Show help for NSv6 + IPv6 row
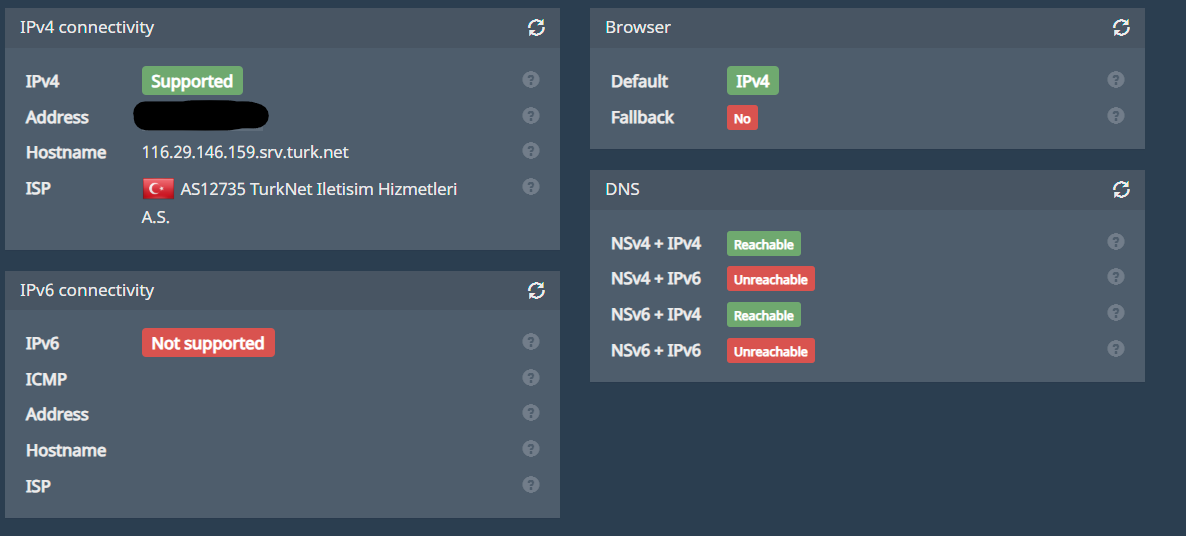The height and width of the screenshot is (536, 1186). (1116, 349)
